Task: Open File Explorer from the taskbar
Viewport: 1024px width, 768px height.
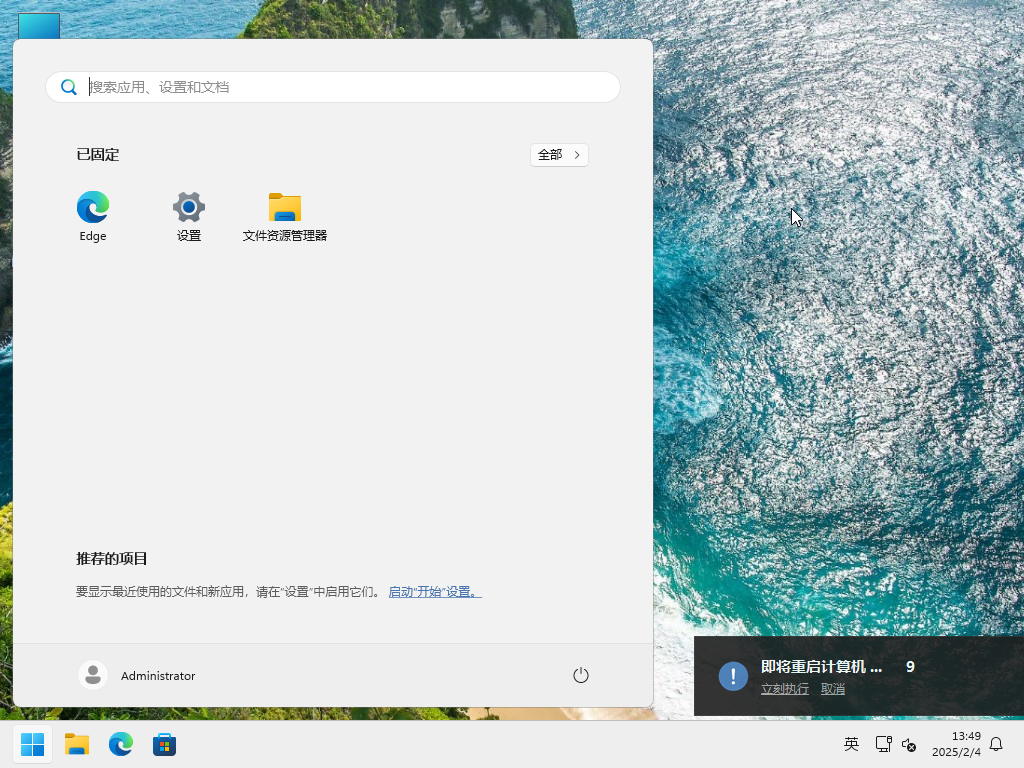Action: [x=77, y=744]
